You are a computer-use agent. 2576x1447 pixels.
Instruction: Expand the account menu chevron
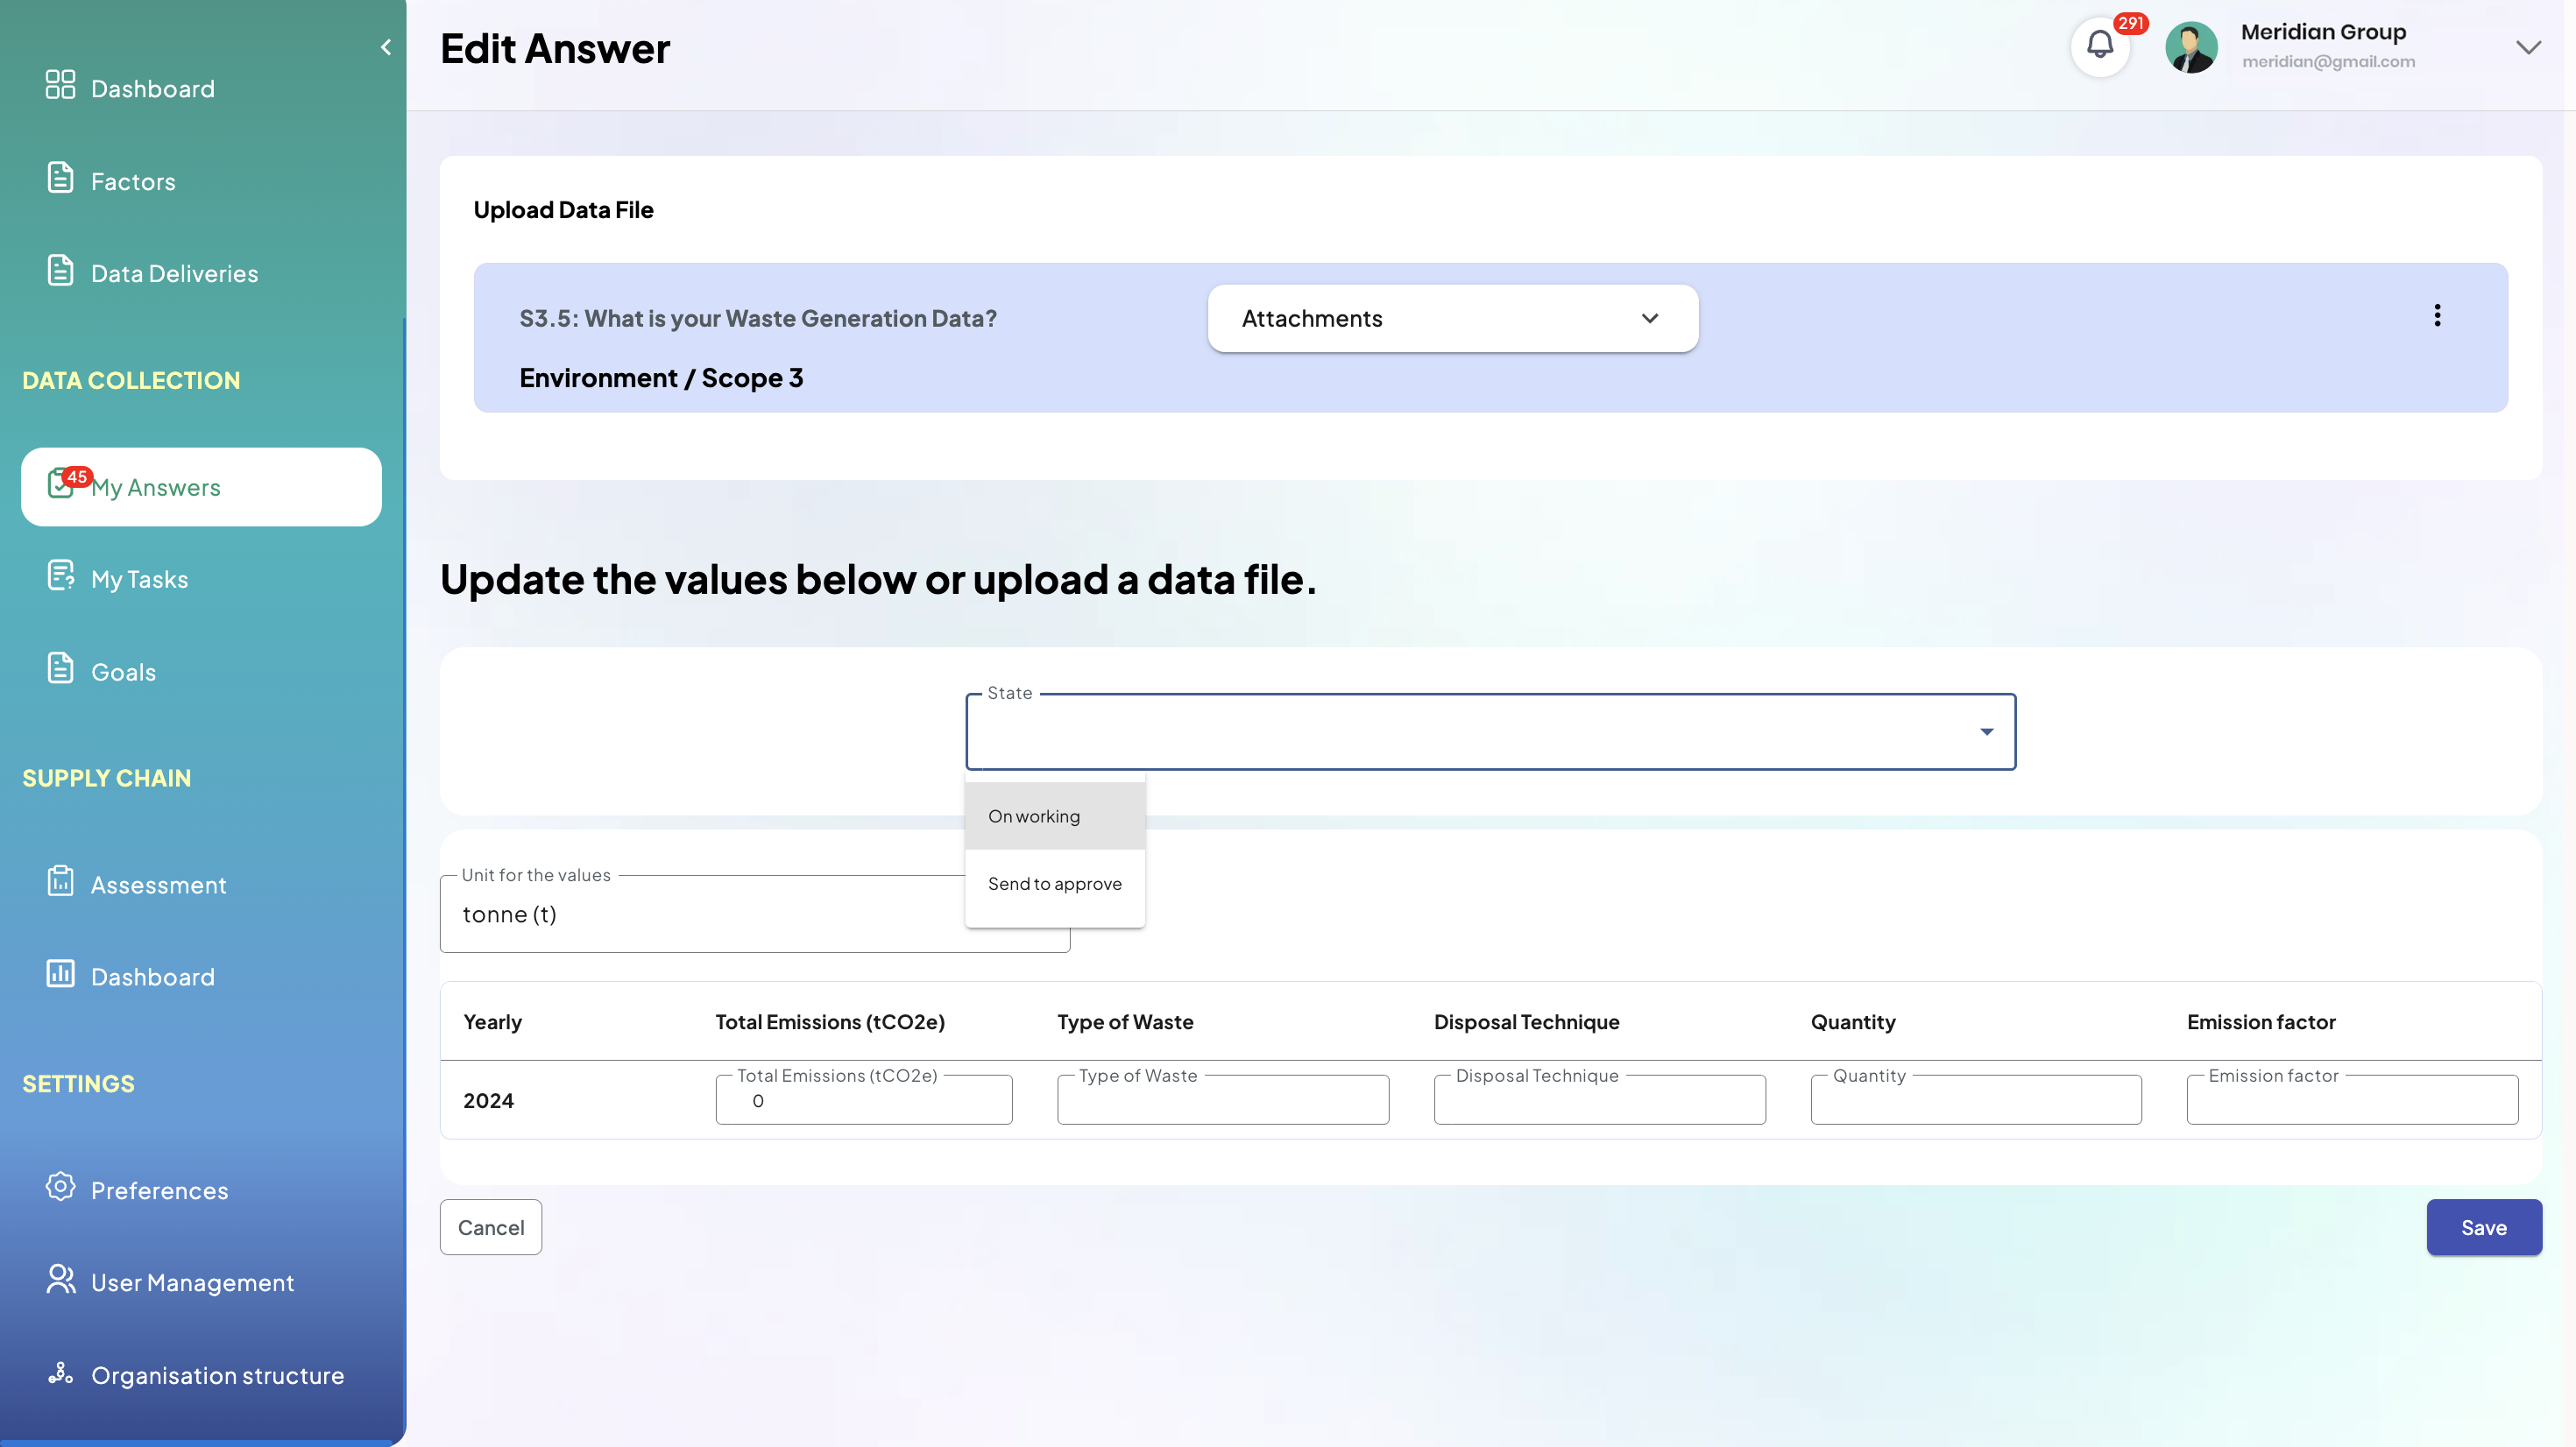[2528, 47]
